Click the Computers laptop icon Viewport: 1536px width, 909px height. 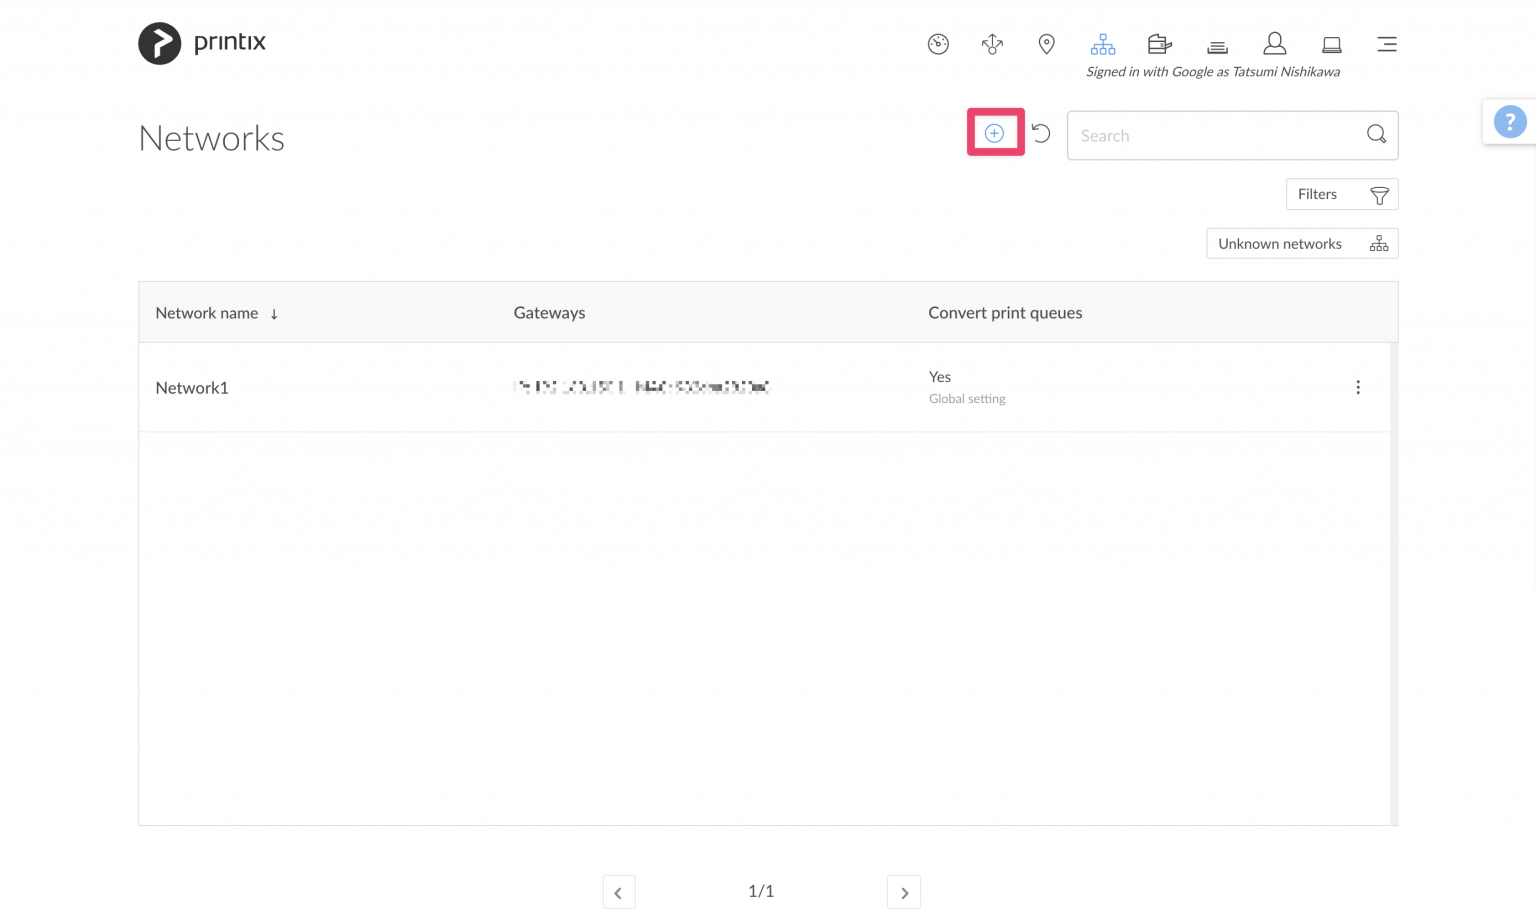1331,44
